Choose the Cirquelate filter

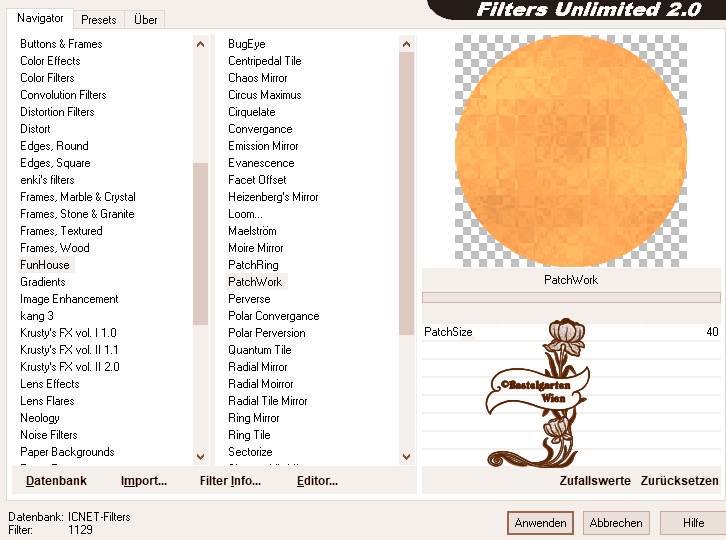pos(251,112)
